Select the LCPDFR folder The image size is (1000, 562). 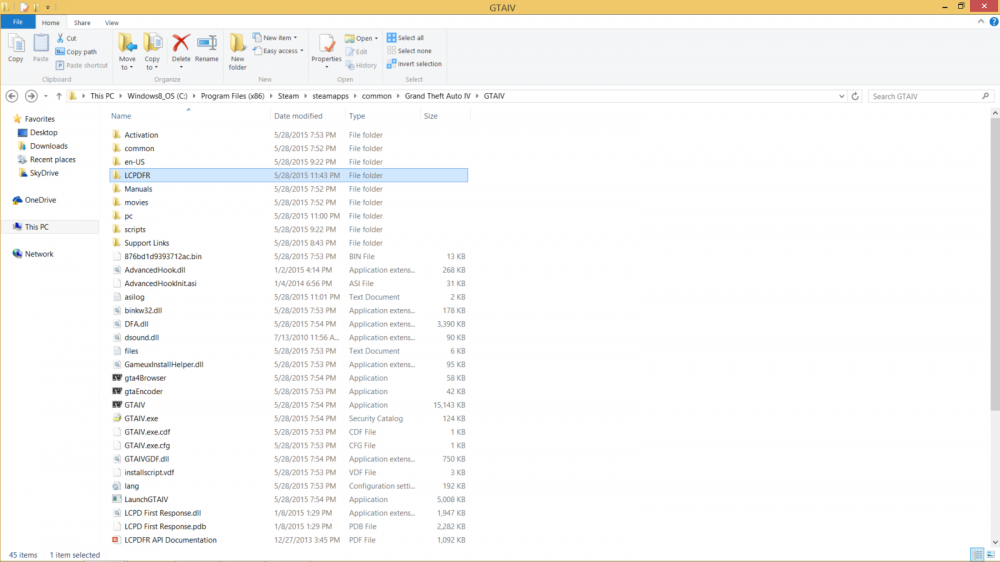coord(288,175)
